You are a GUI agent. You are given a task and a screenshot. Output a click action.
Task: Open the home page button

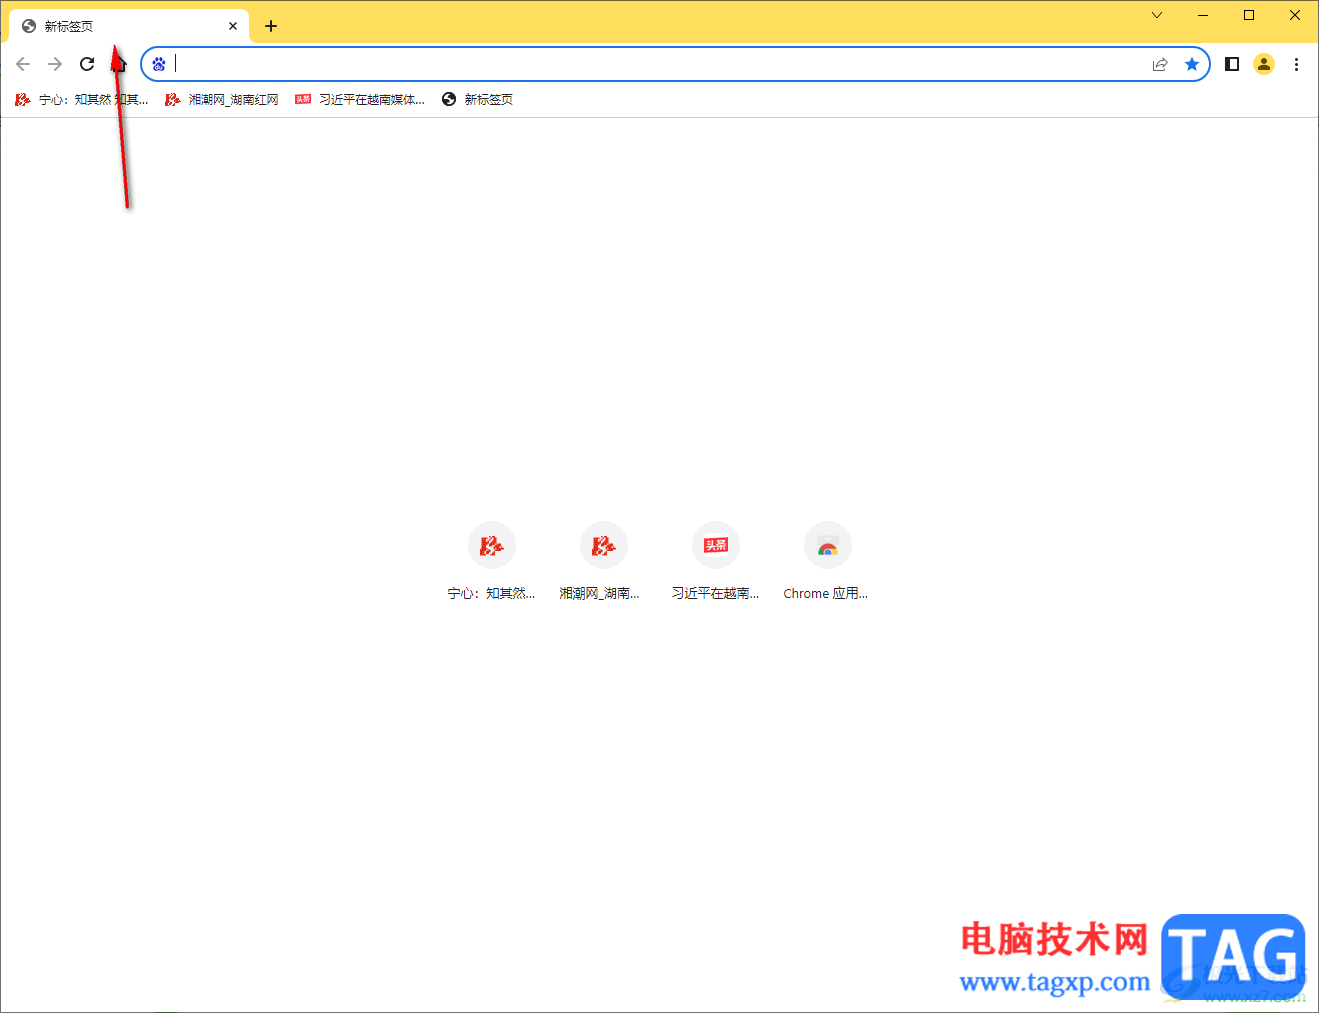coord(119,64)
